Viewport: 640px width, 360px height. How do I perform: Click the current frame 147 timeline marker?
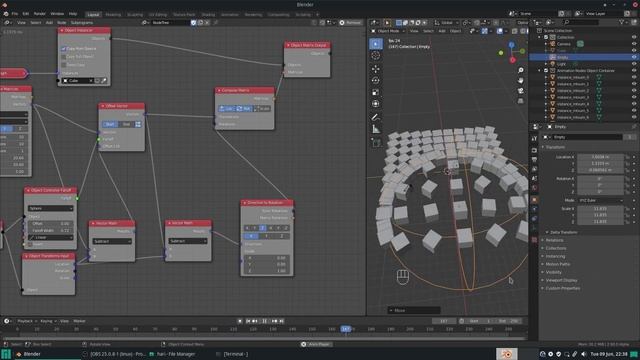click(x=346, y=329)
